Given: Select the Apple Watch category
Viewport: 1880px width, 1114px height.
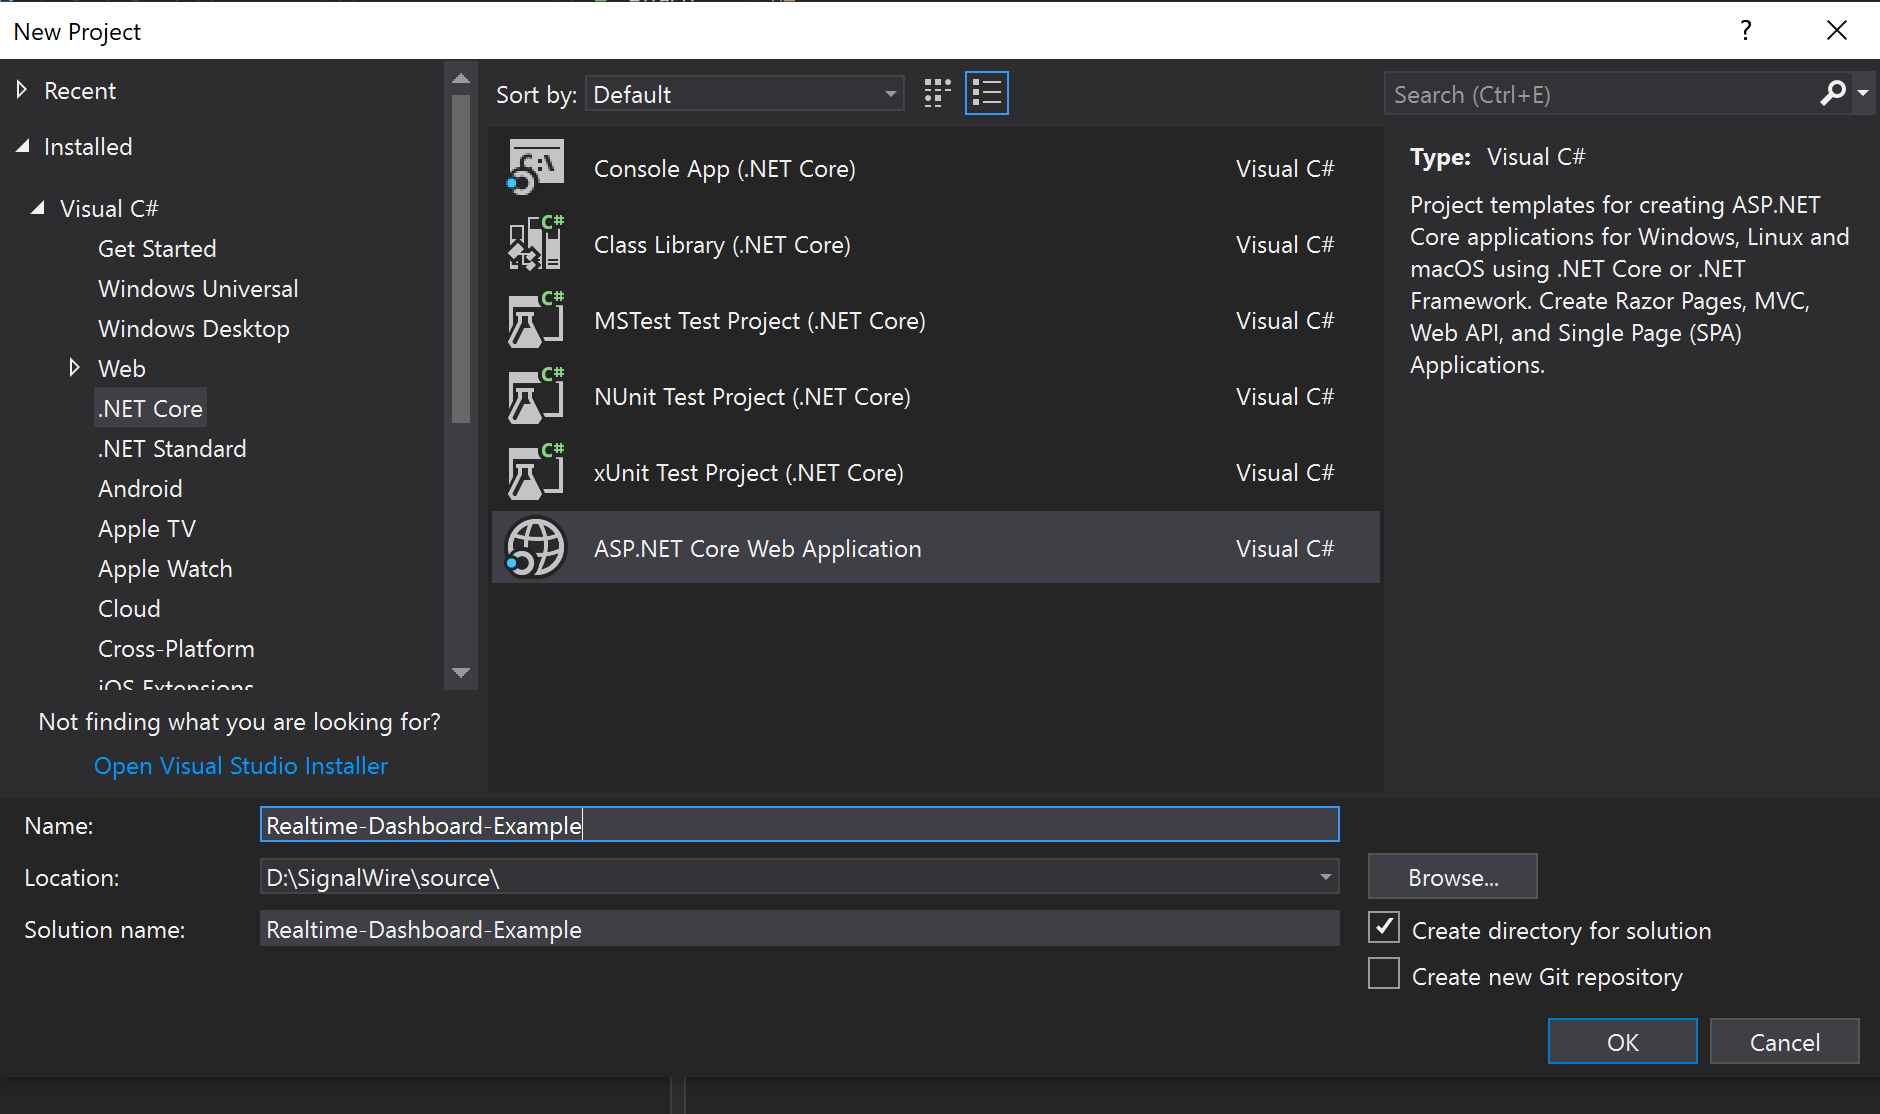Looking at the screenshot, I should 165,568.
